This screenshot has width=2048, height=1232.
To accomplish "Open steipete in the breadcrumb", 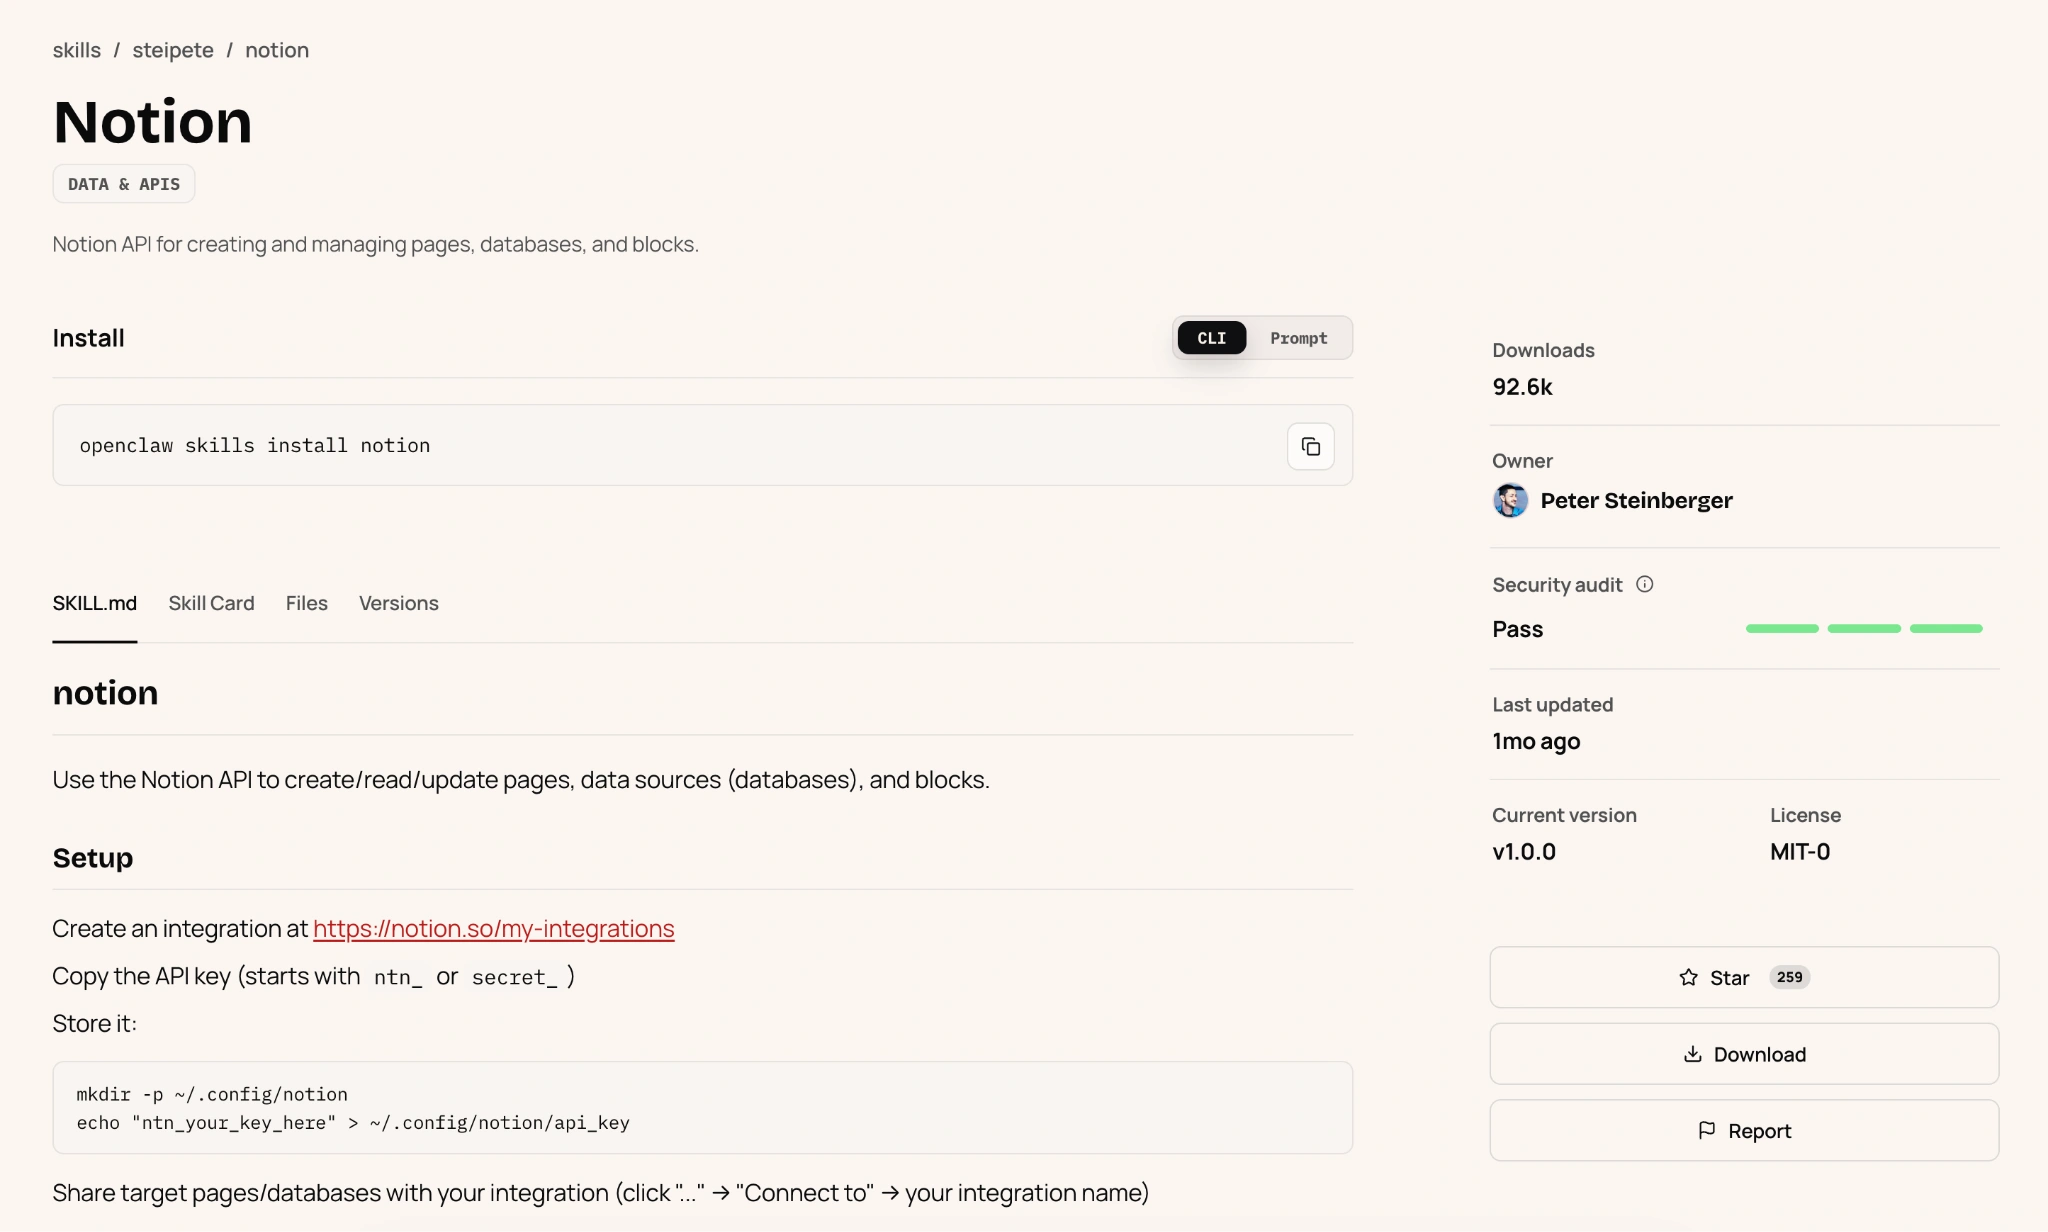I will coord(173,50).
